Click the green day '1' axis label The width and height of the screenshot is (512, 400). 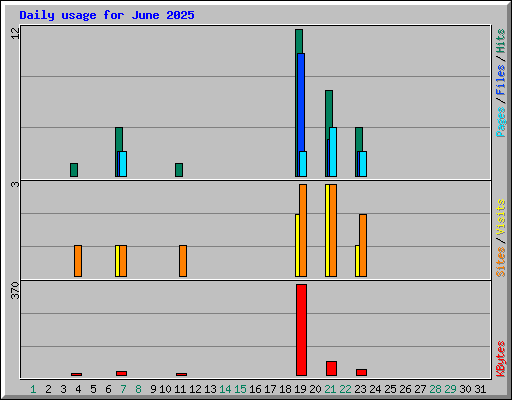33,389
